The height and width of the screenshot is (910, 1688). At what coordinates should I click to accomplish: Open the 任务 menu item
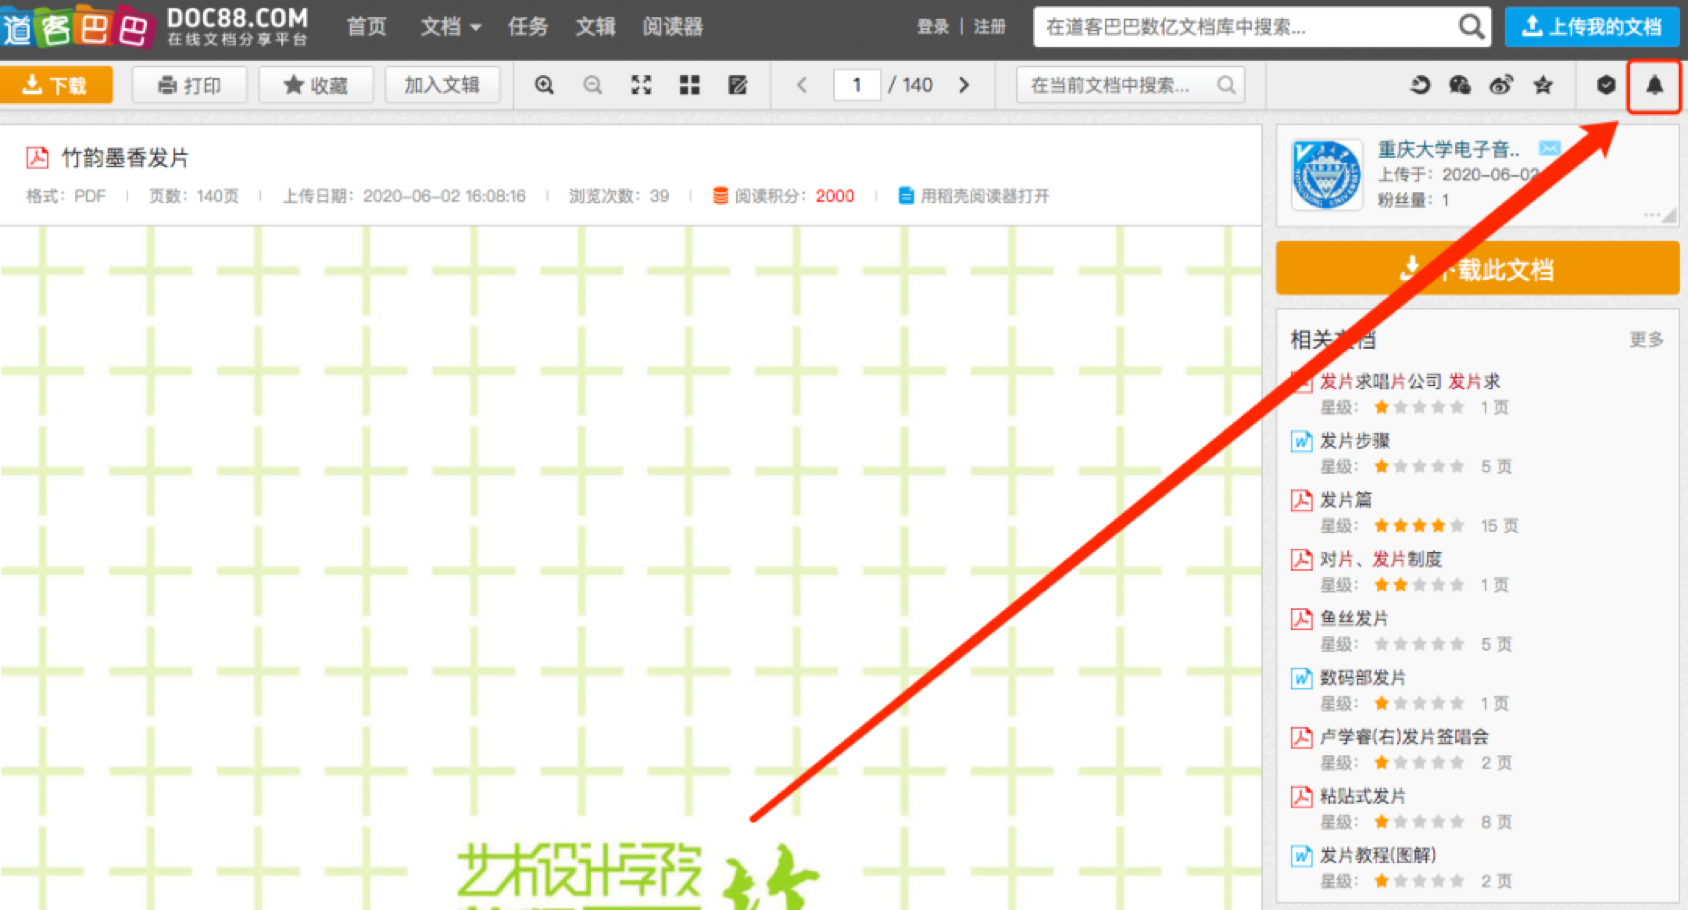click(x=528, y=27)
